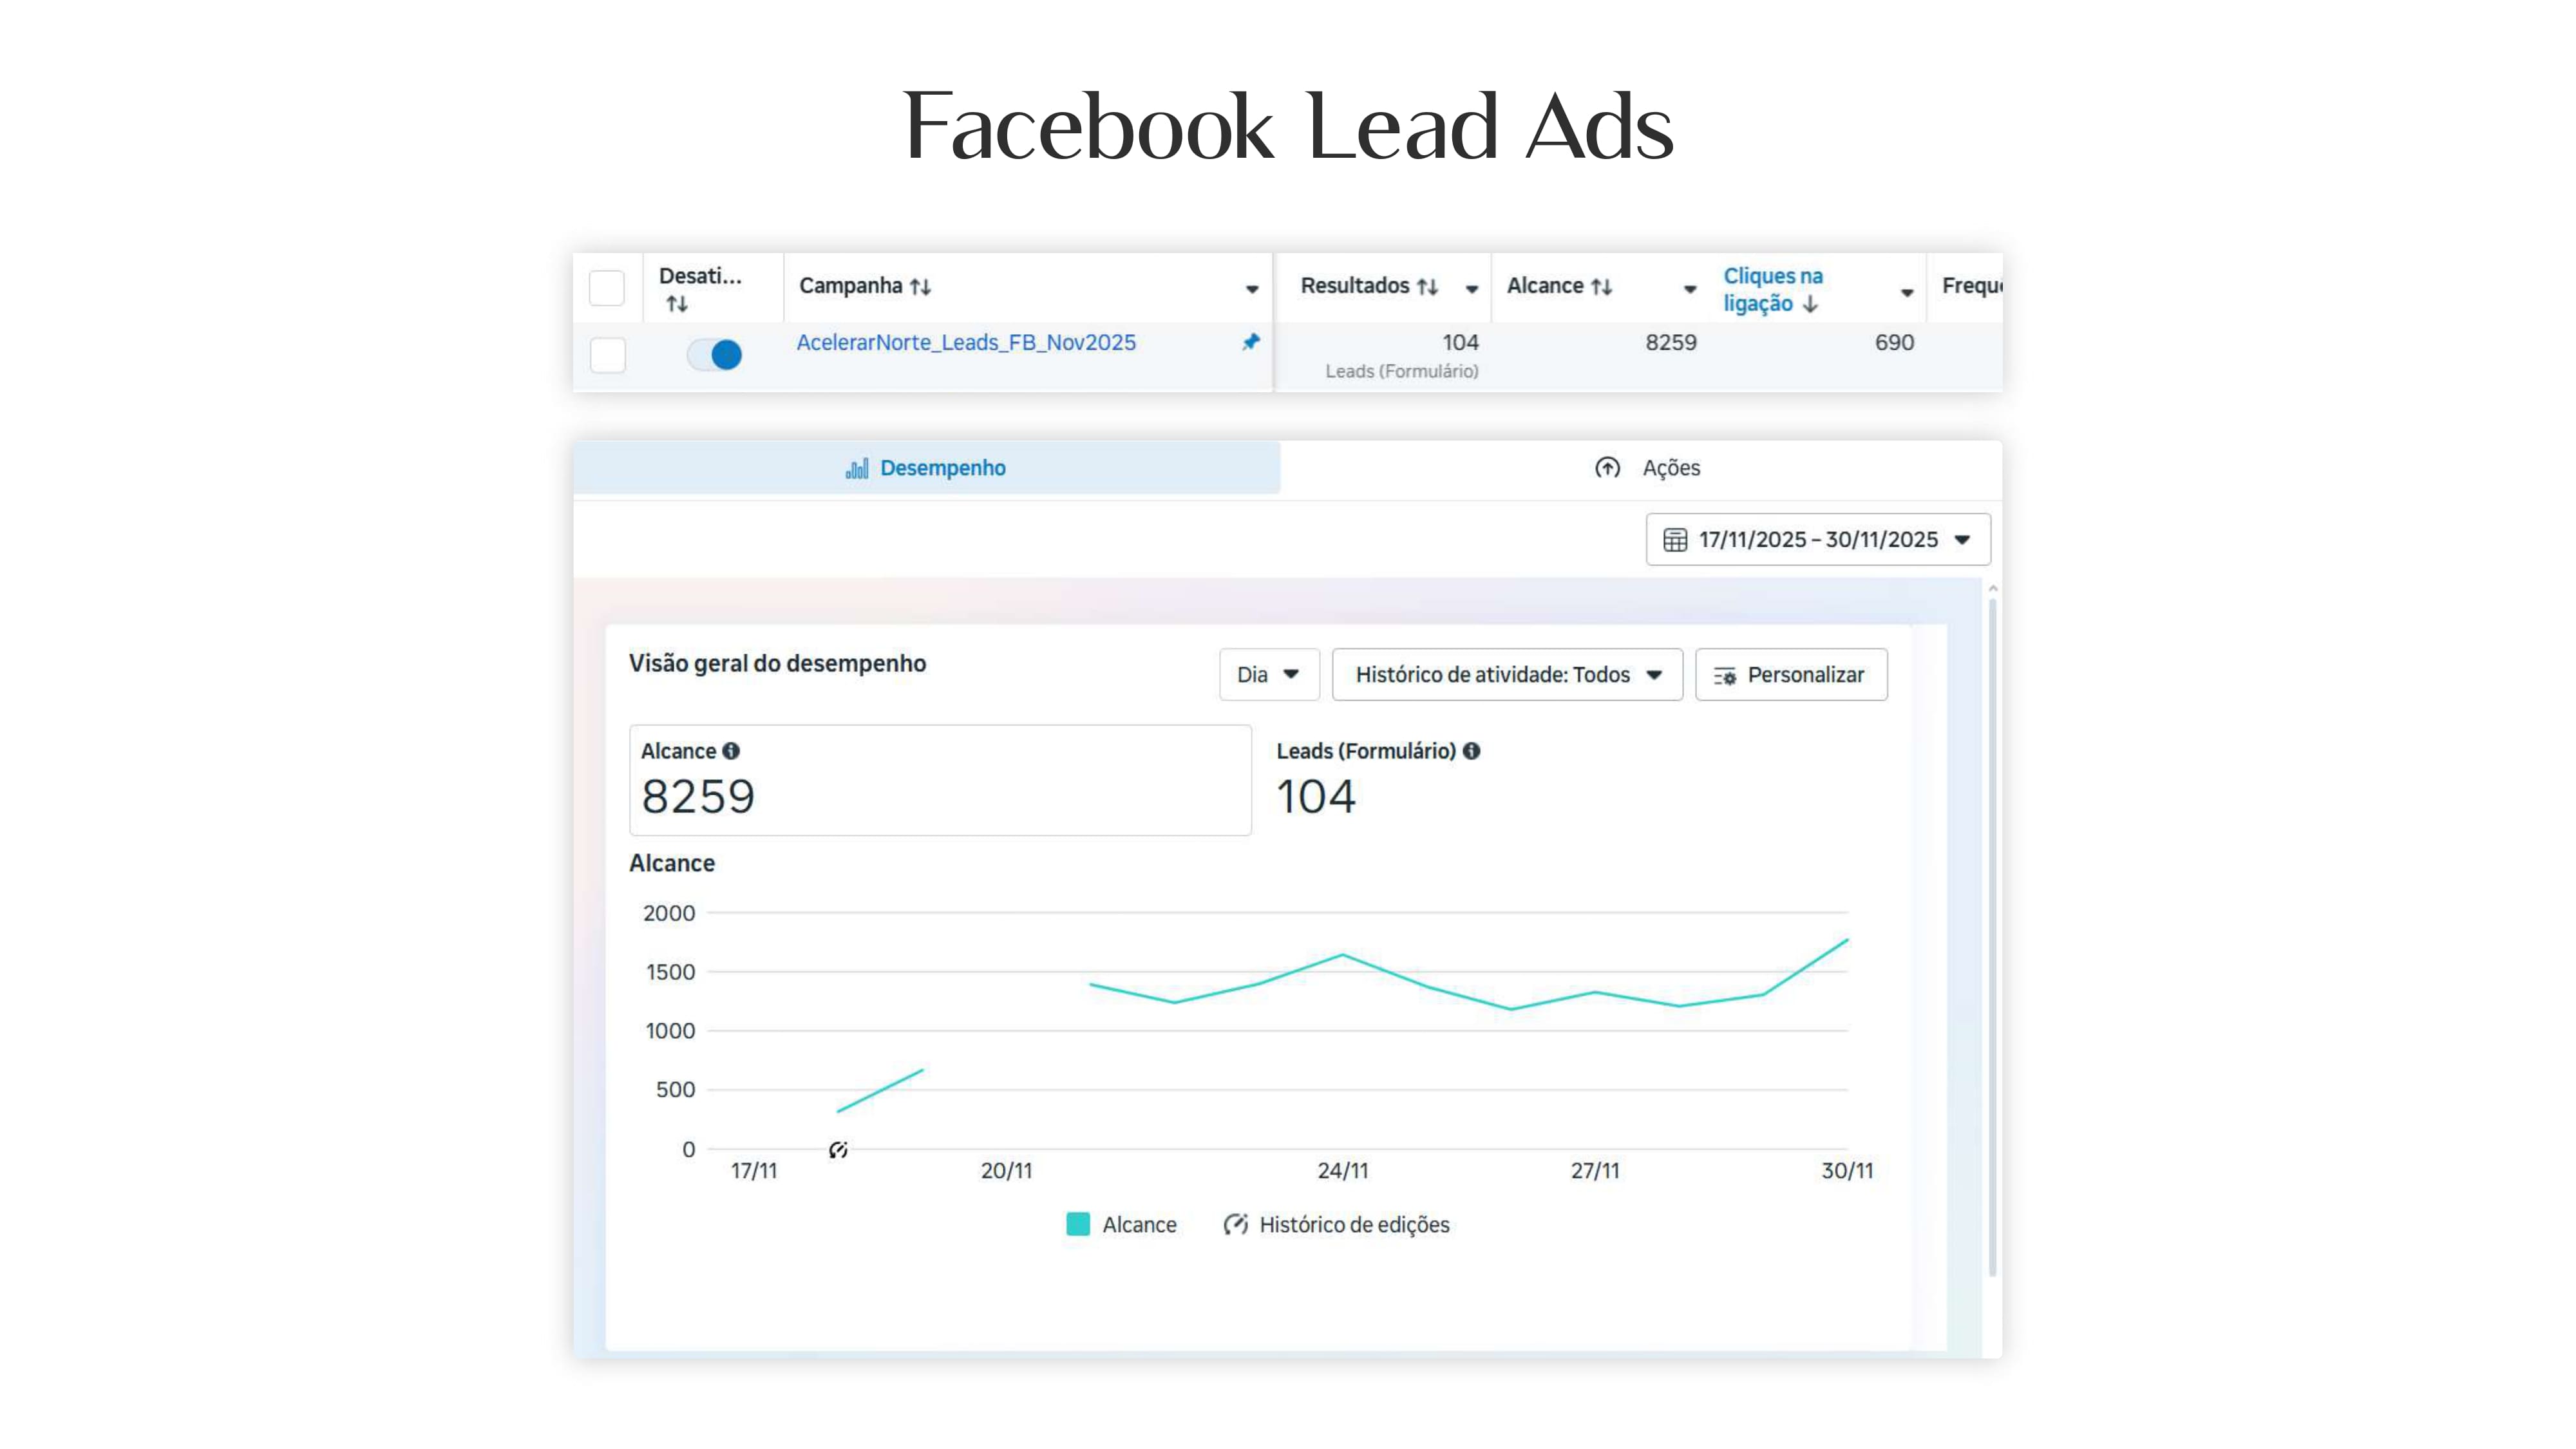Screen dimensions: 2576x1449
Task: Open the 17/11/2025 – 30/11/2025 date picker
Action: [1818, 540]
